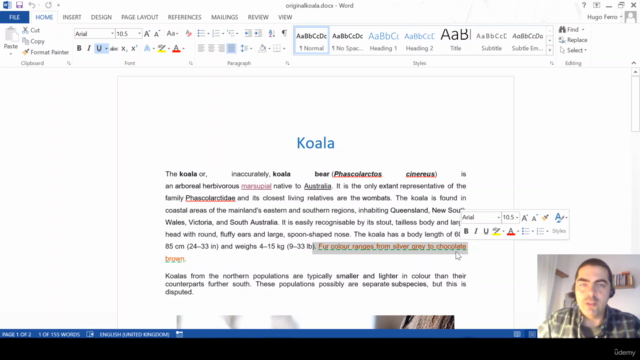Open the Font dialog launcher
Viewport: 640px width, 360px height.
coord(191,63)
